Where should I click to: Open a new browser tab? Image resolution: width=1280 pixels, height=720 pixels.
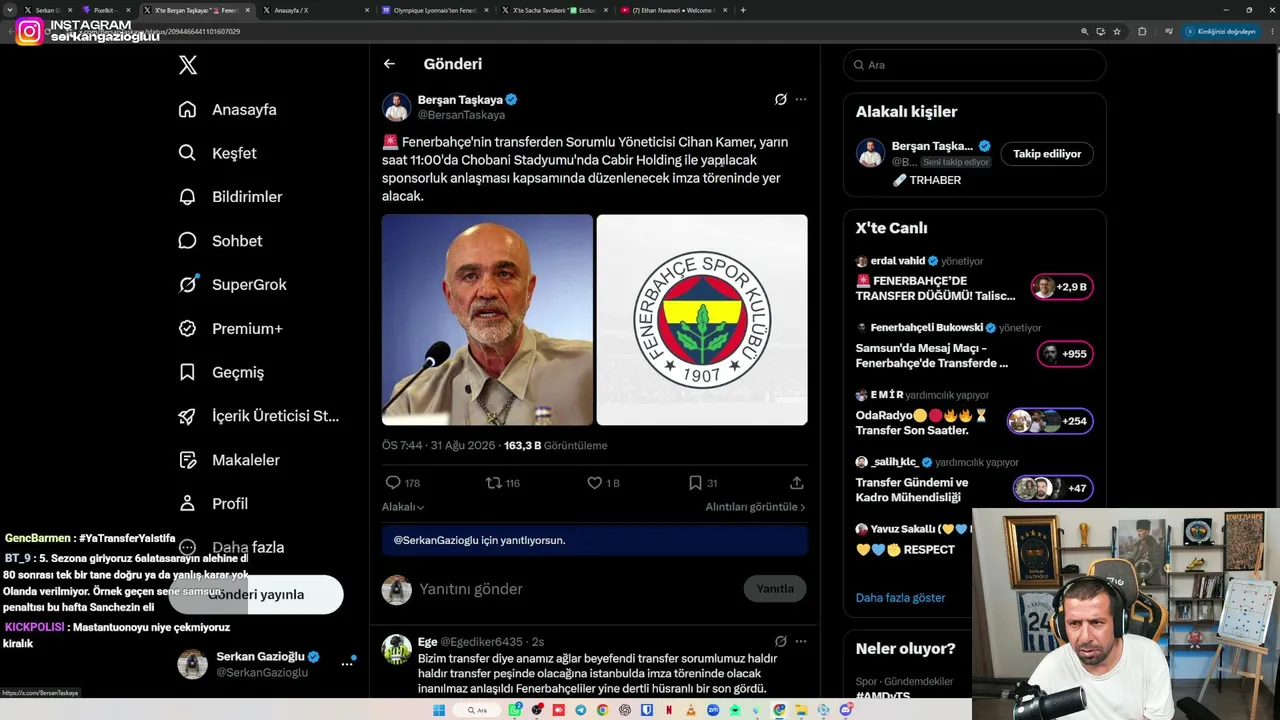pos(743,10)
